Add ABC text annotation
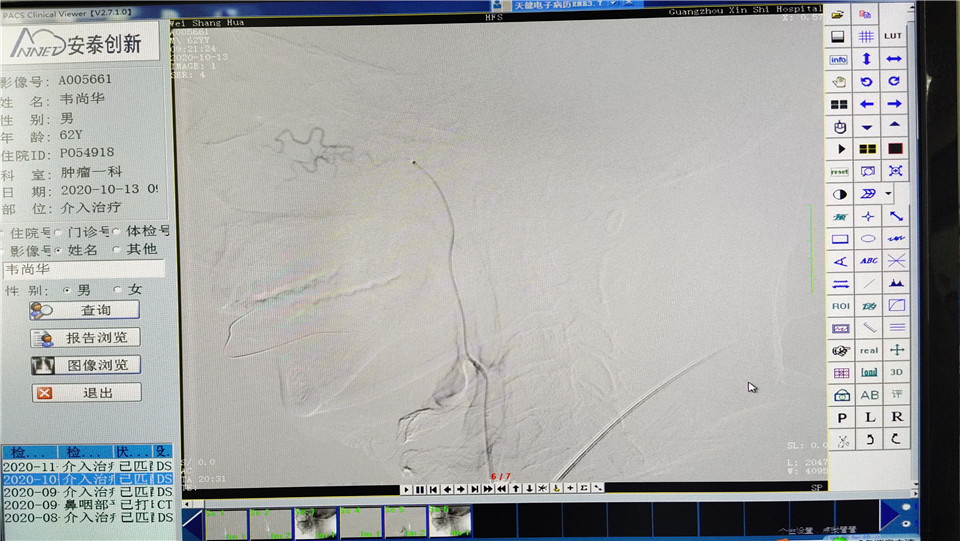960x541 pixels. 868,261
